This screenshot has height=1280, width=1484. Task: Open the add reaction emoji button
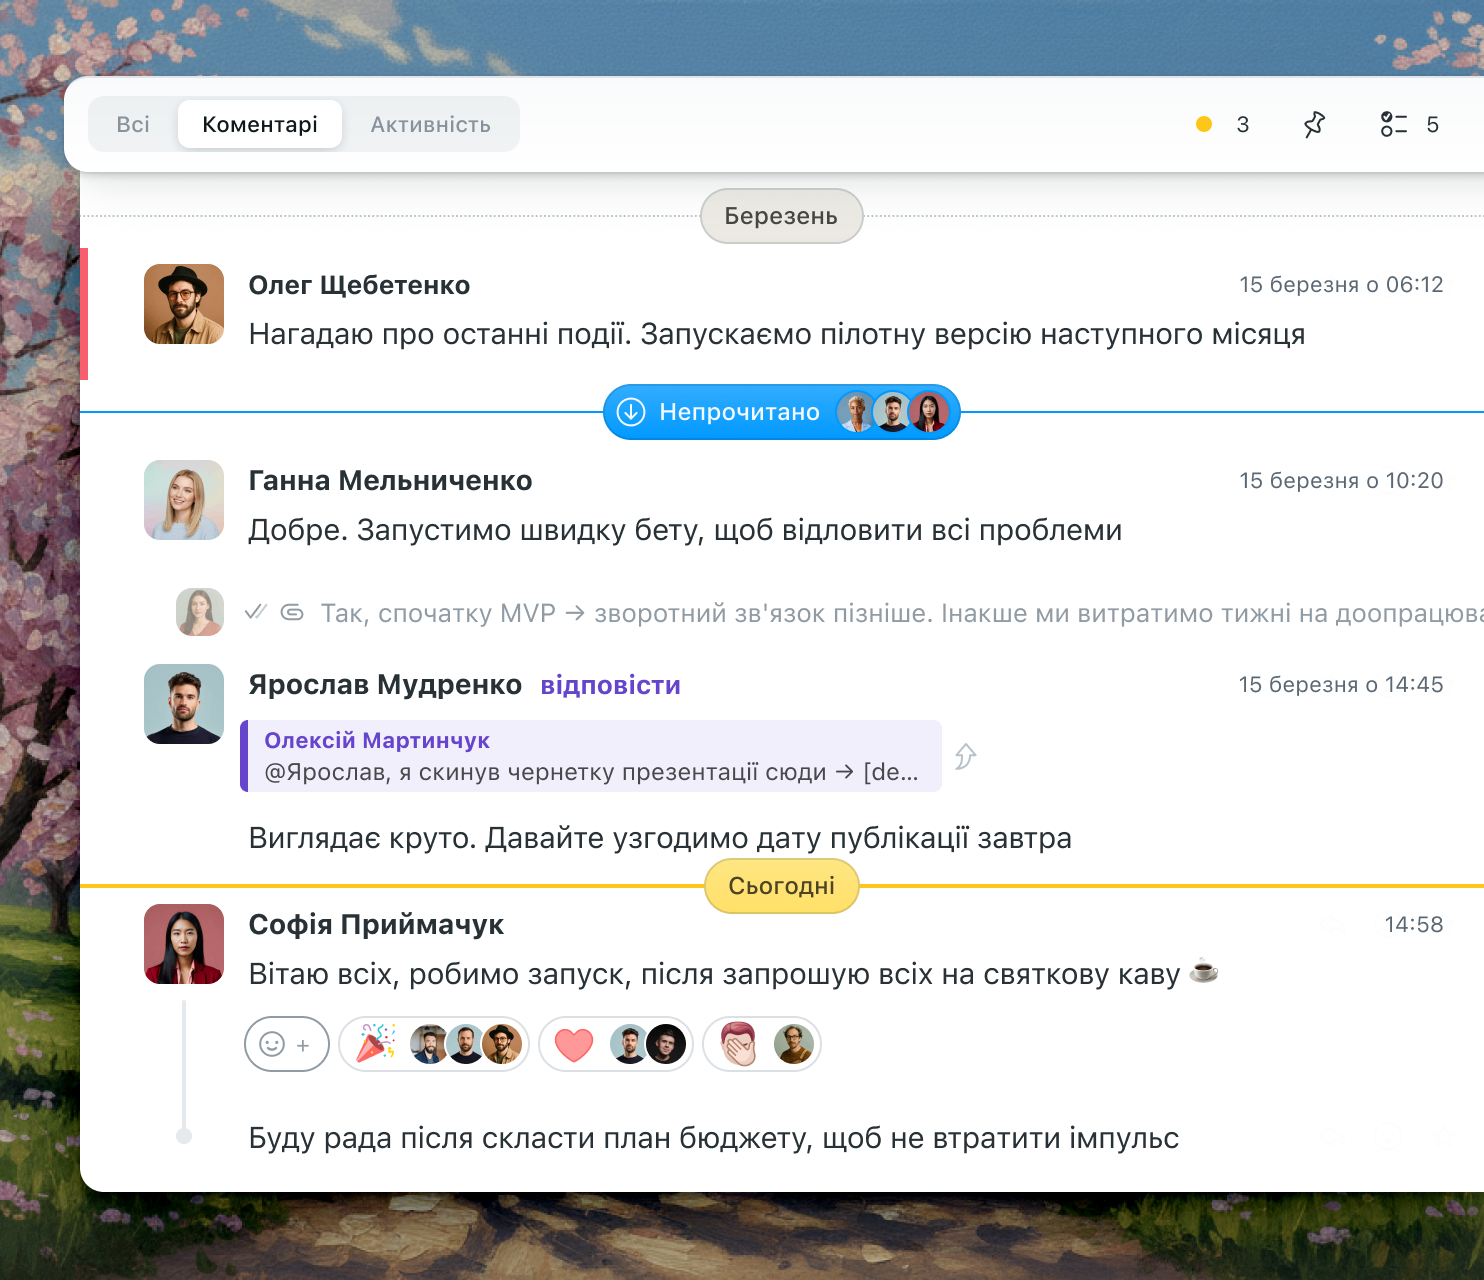286,1044
